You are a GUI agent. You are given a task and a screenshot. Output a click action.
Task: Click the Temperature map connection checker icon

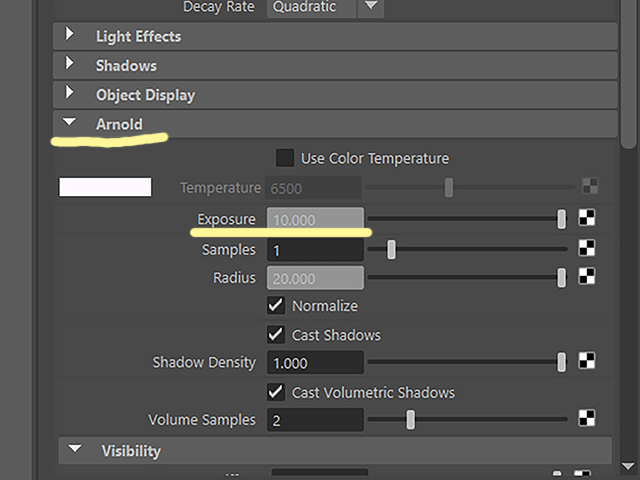coord(590,186)
